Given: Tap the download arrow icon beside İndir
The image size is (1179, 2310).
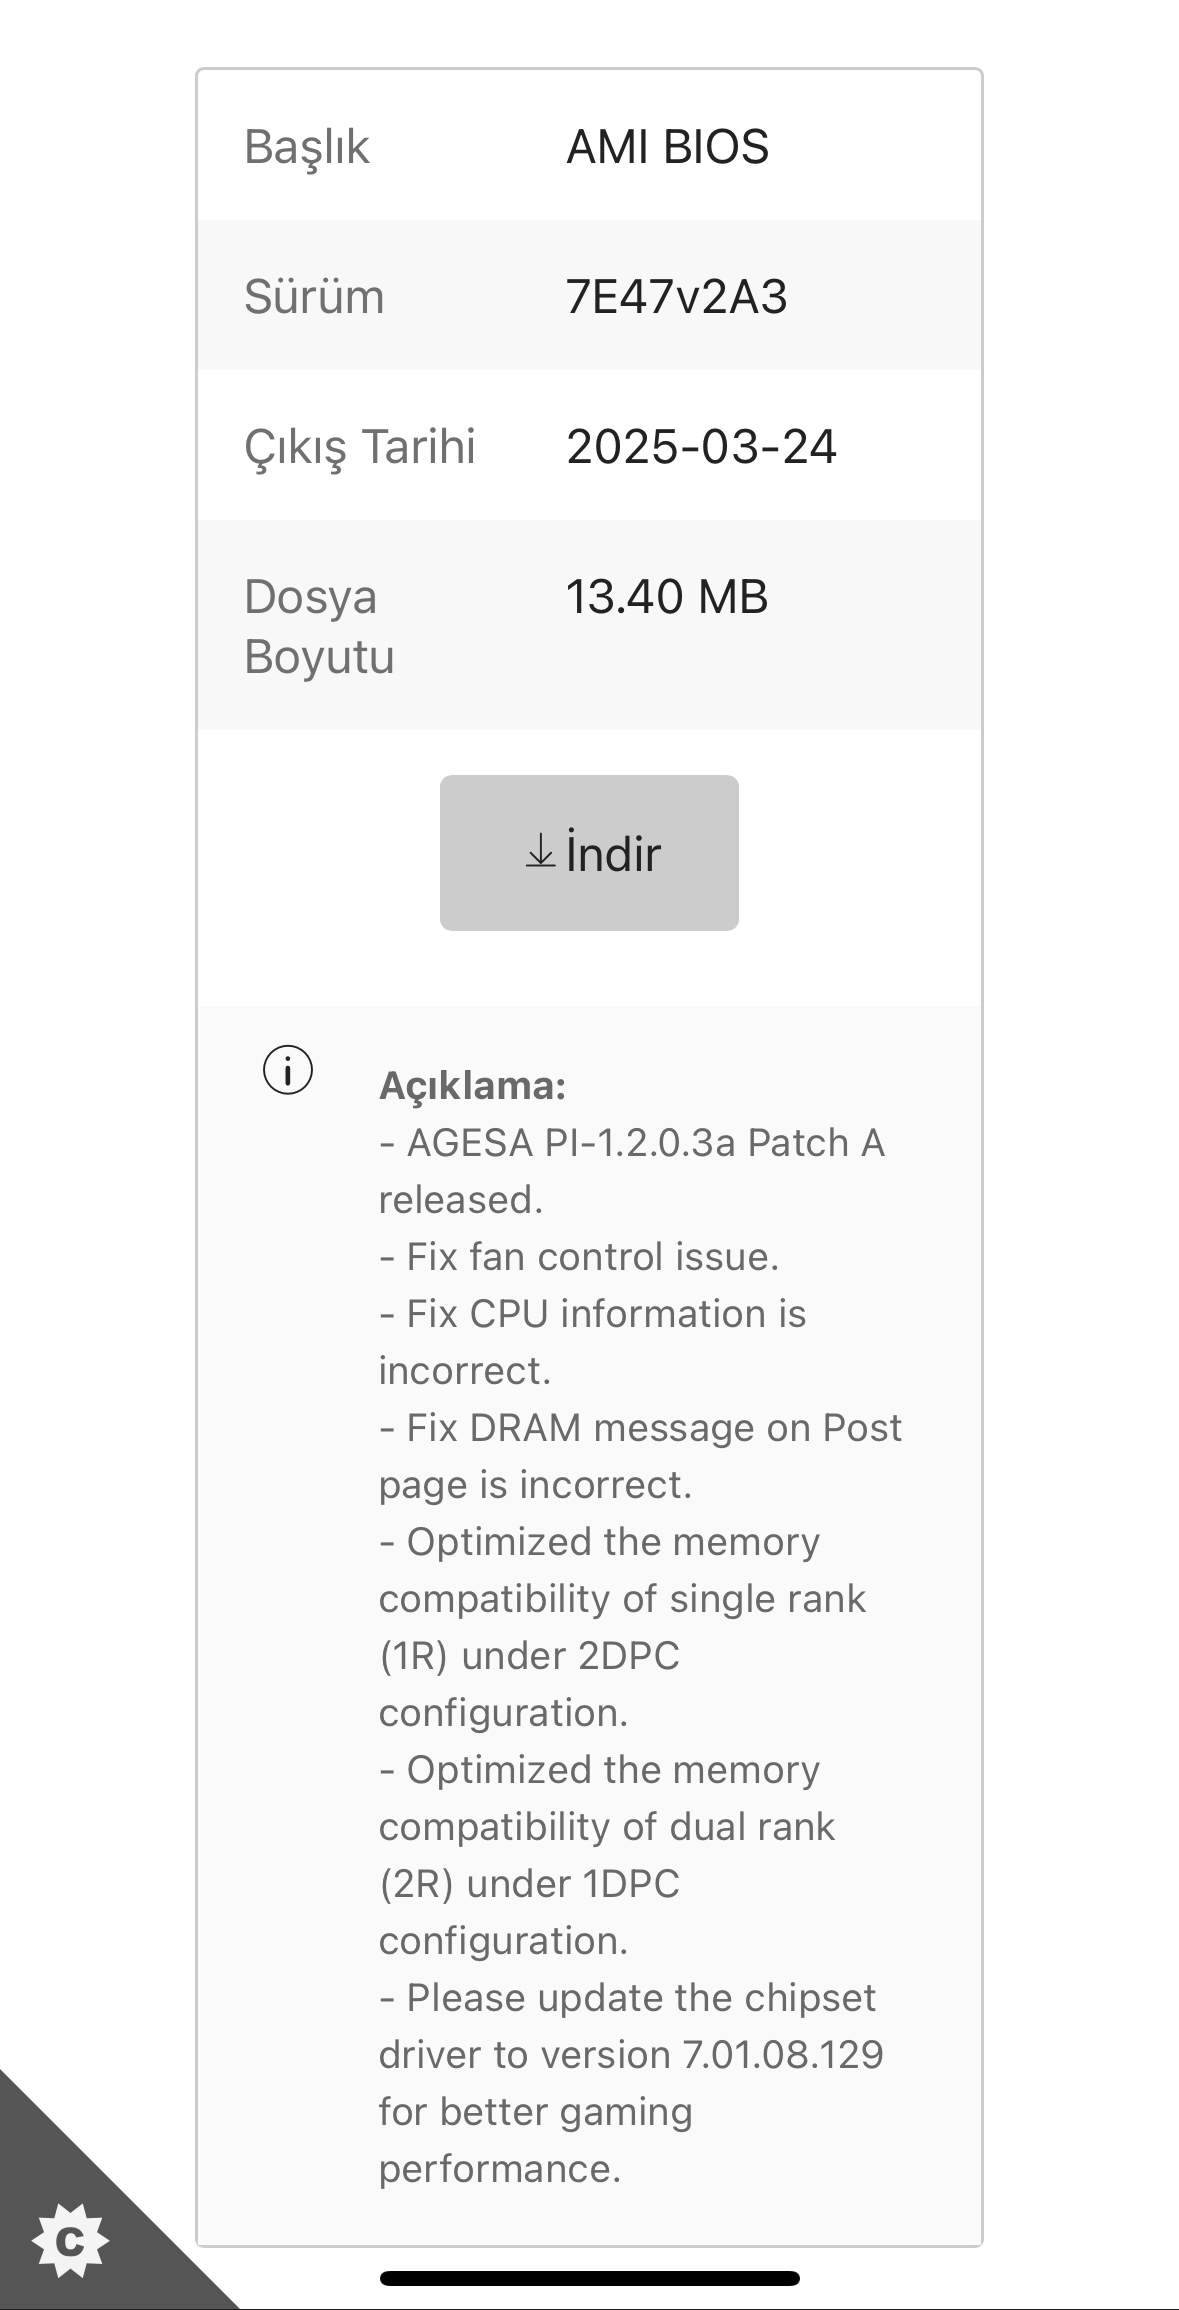Looking at the screenshot, I should click(x=540, y=852).
